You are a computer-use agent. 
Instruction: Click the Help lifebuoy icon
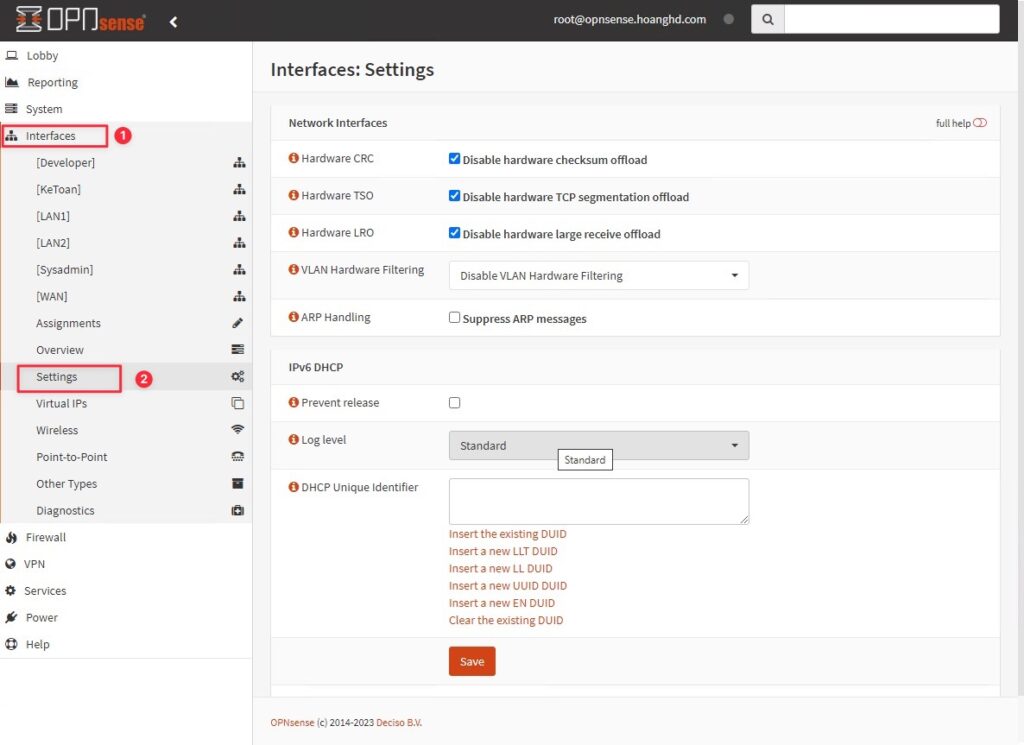11,644
